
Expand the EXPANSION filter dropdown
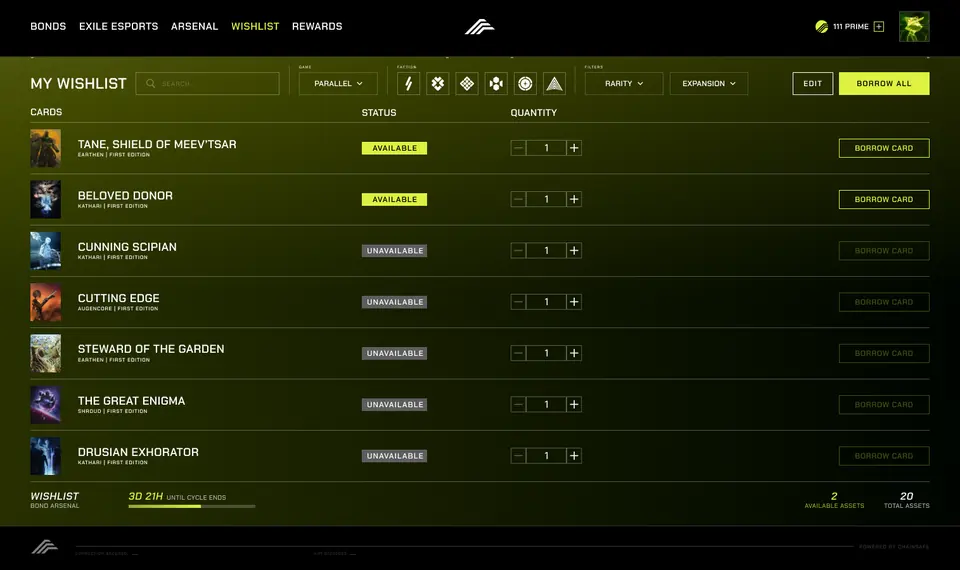(708, 83)
